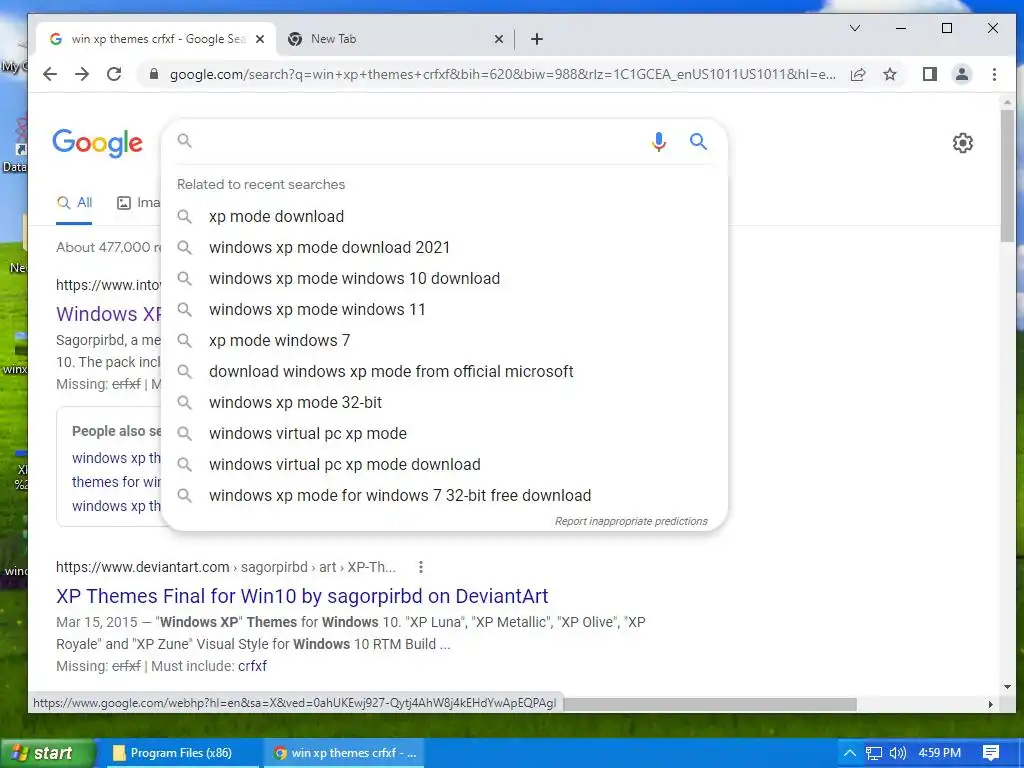This screenshot has width=1024, height=768.
Task: Open the notification center icon
Action: tap(991, 753)
